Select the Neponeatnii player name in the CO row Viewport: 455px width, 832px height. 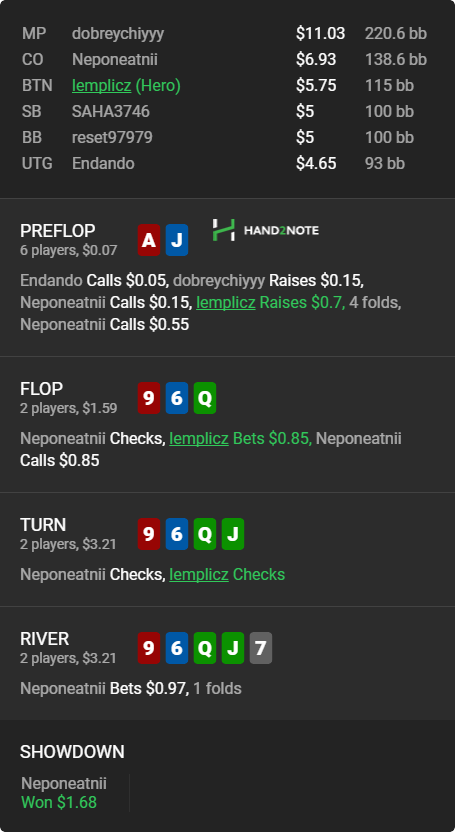pyautogui.click(x=115, y=59)
